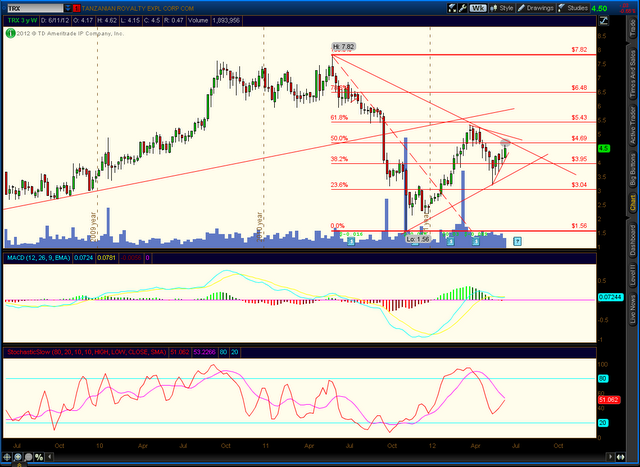Click the 23.6% retracement label
This screenshot has height=467, width=640.
coord(339,185)
